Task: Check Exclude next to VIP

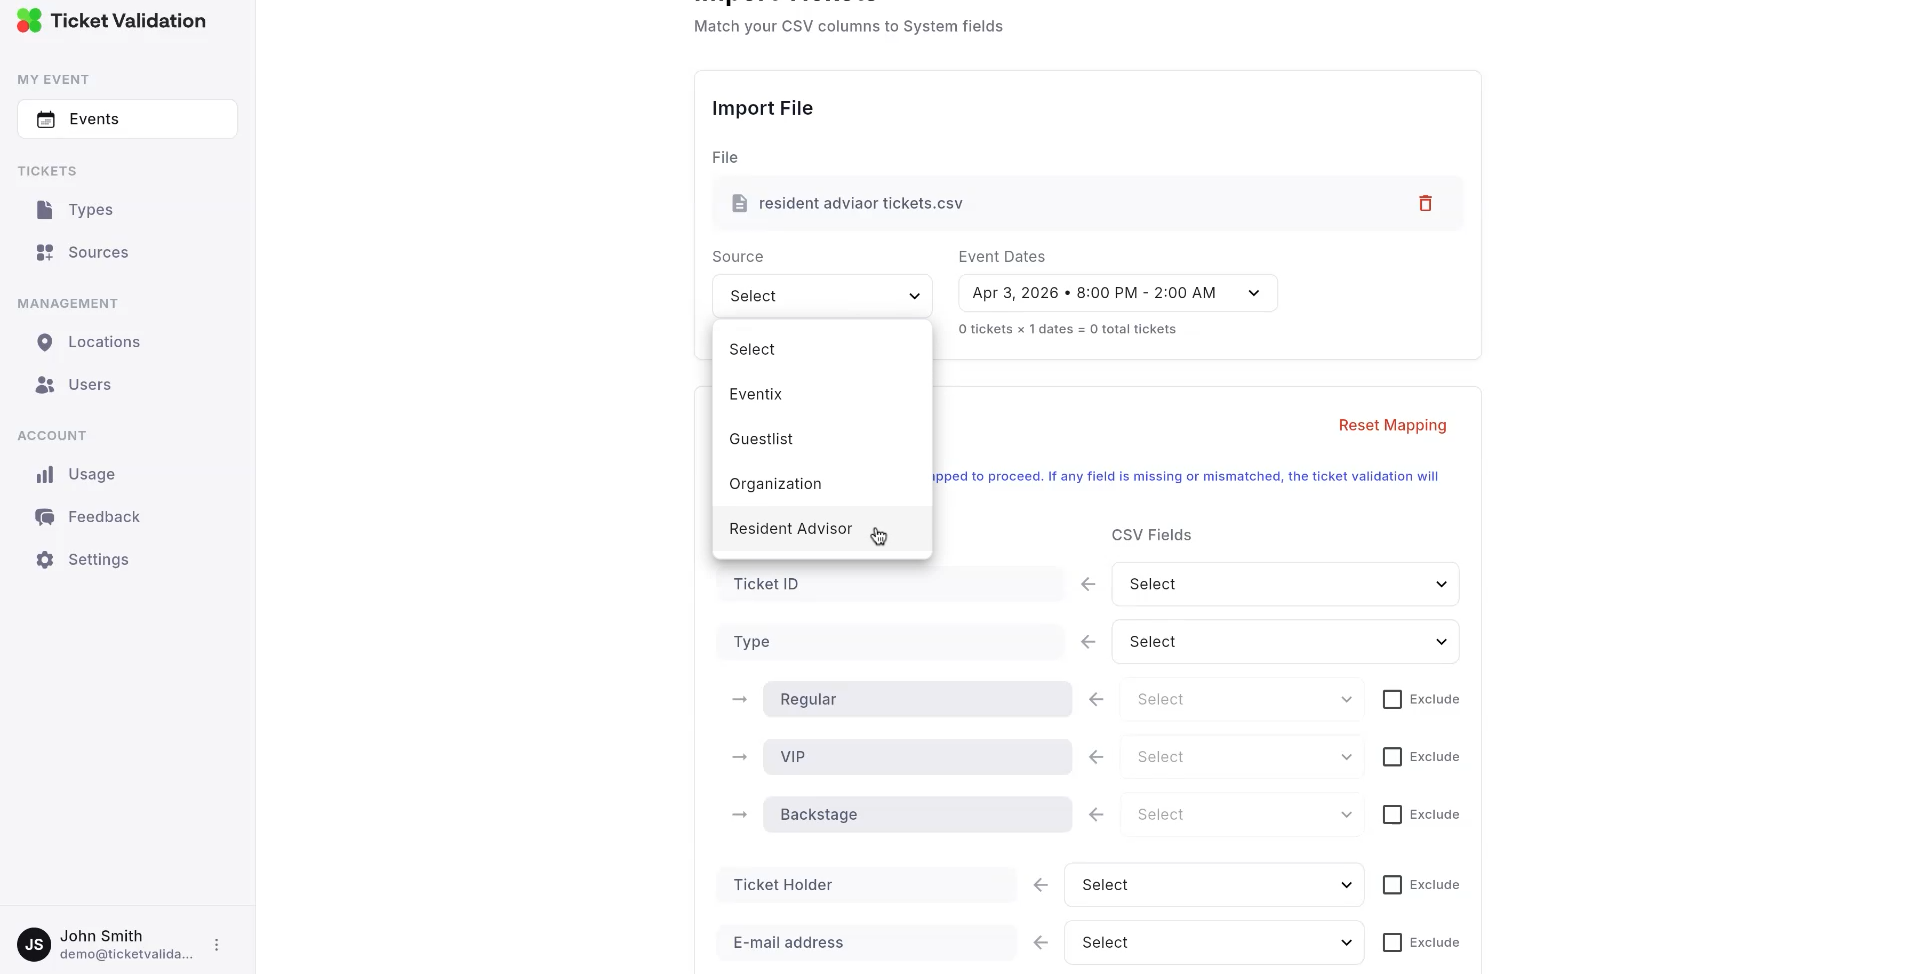Action: pyautogui.click(x=1392, y=757)
